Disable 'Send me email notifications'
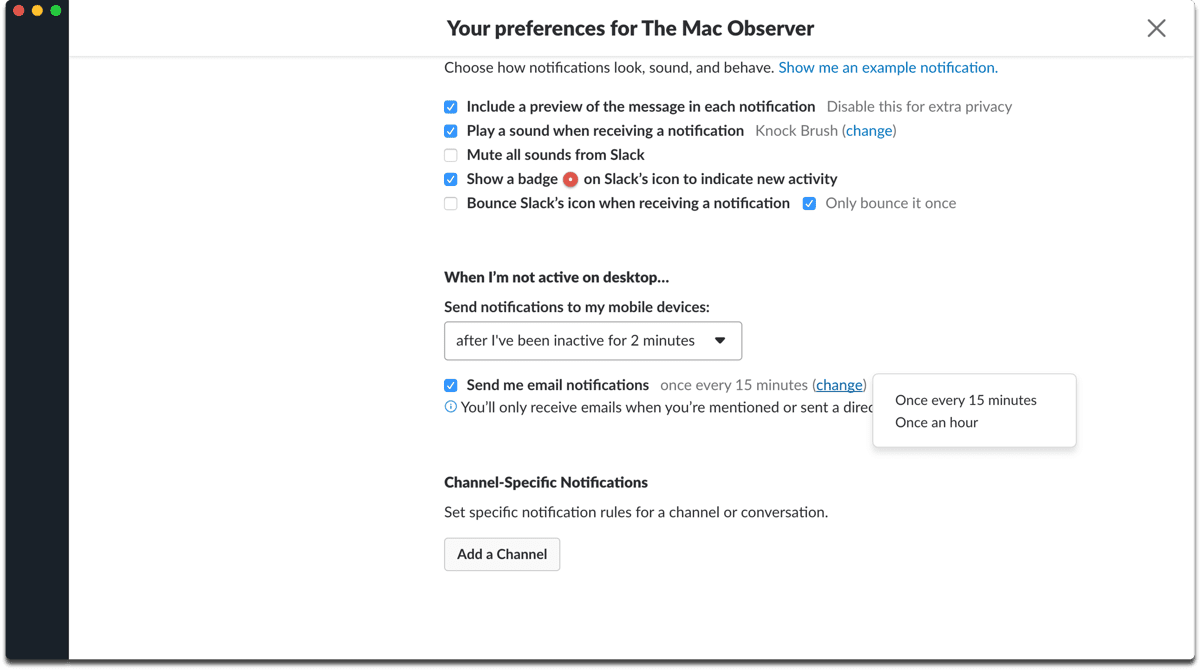This screenshot has height=670, width=1200. 450,384
